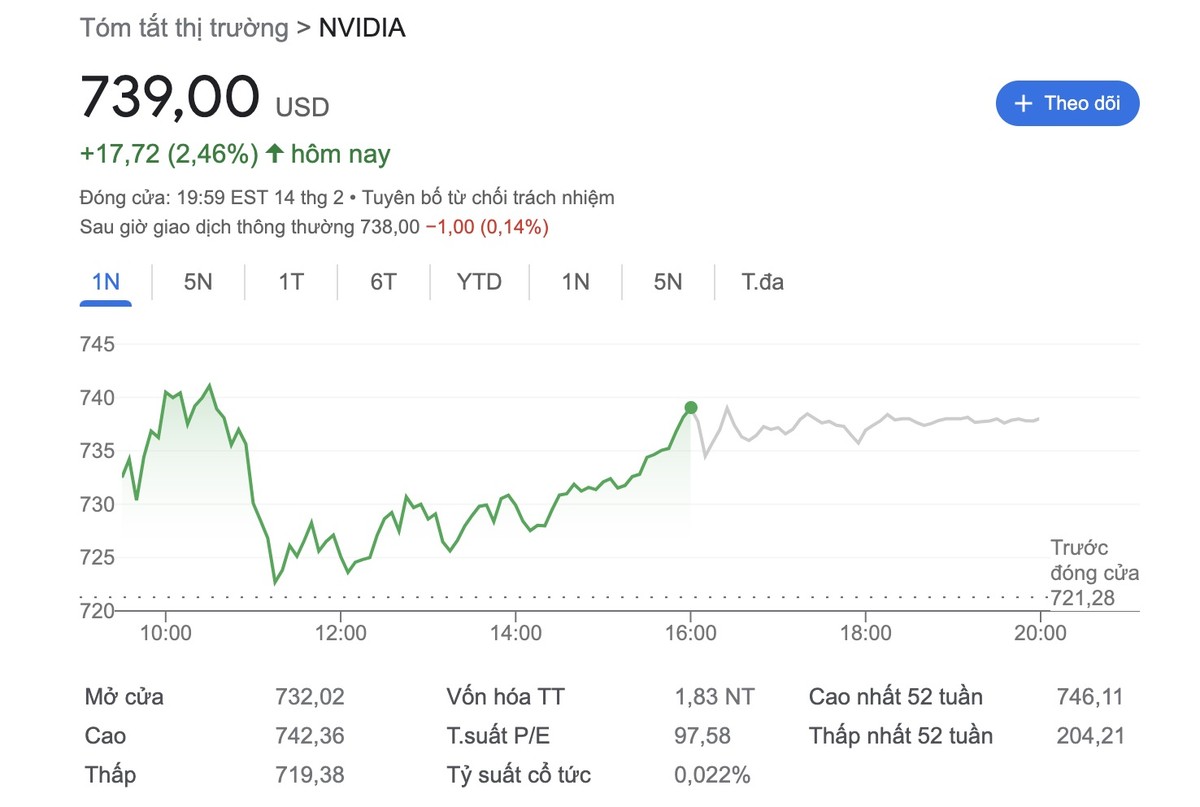Switch to the 5N chart view
Screen dimensions: 1200x807
pyautogui.click(x=196, y=282)
